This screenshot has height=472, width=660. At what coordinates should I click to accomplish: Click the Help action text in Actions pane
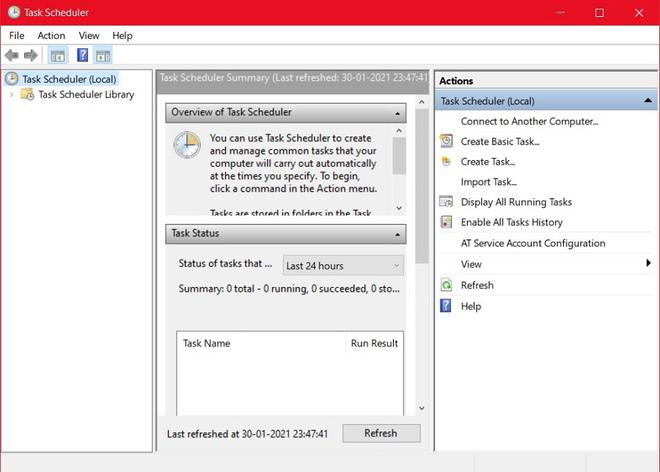pyautogui.click(x=471, y=306)
